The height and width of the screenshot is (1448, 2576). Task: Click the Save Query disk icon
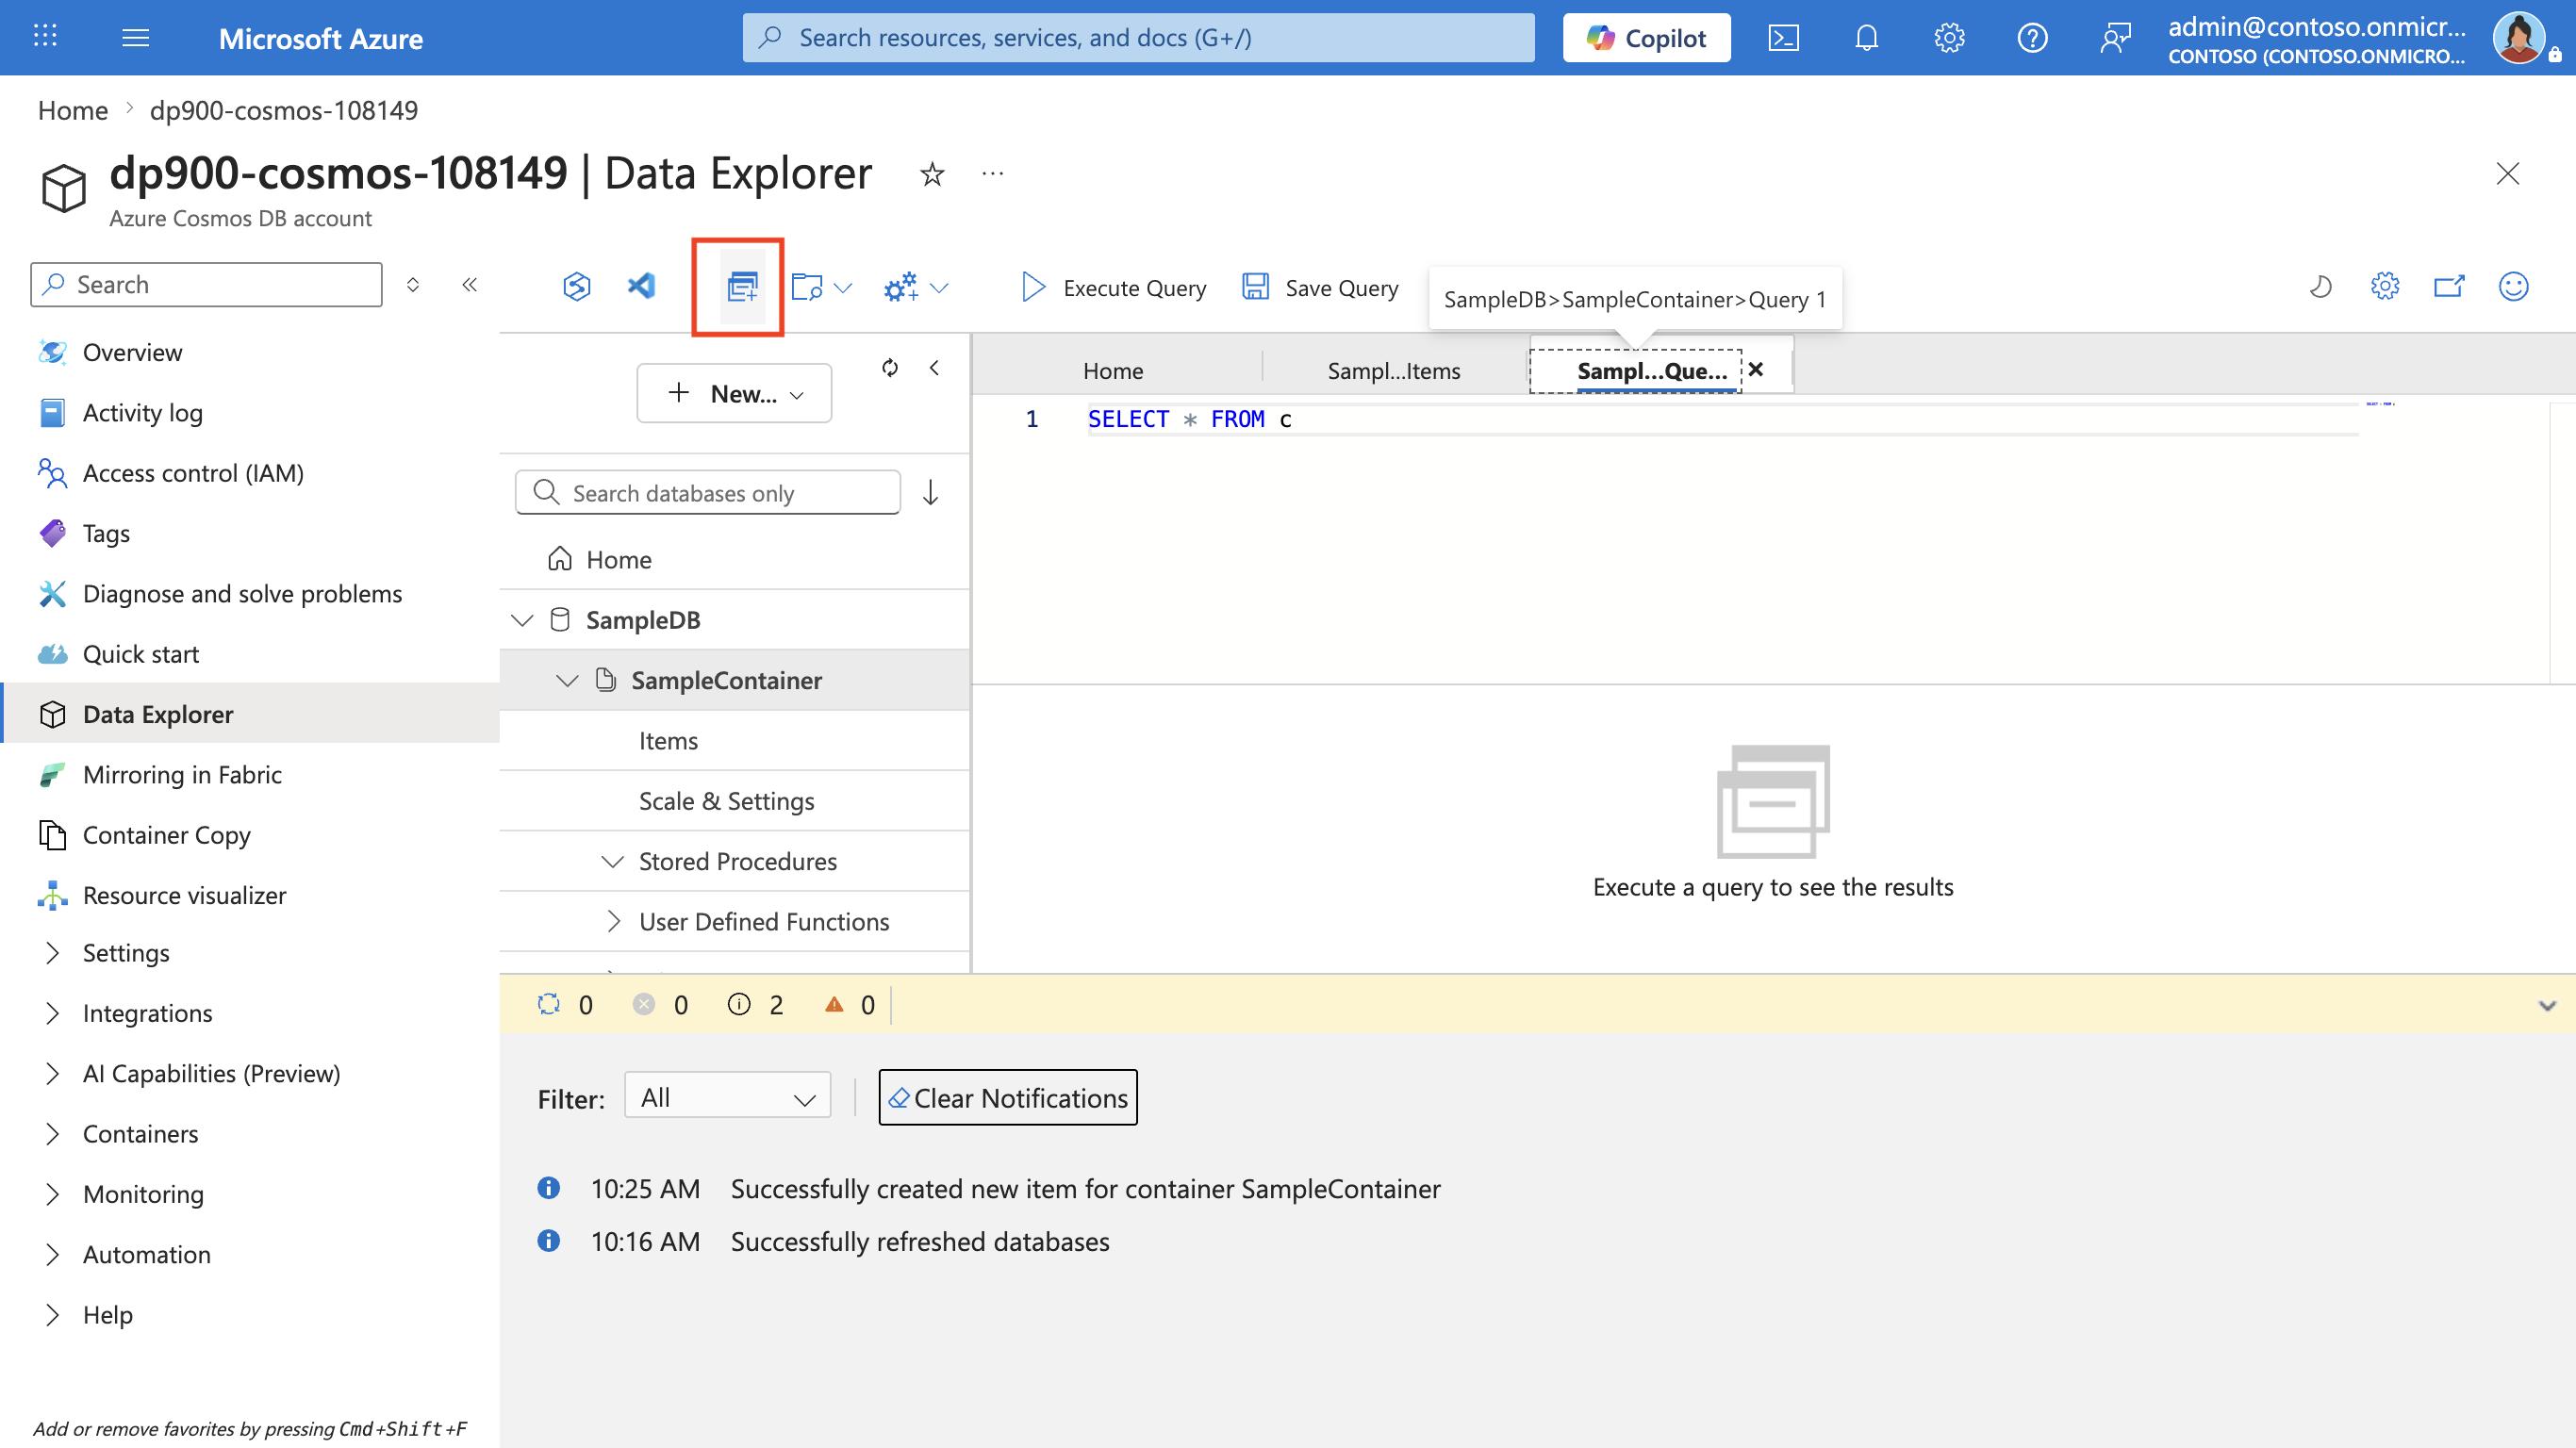pyautogui.click(x=1255, y=287)
